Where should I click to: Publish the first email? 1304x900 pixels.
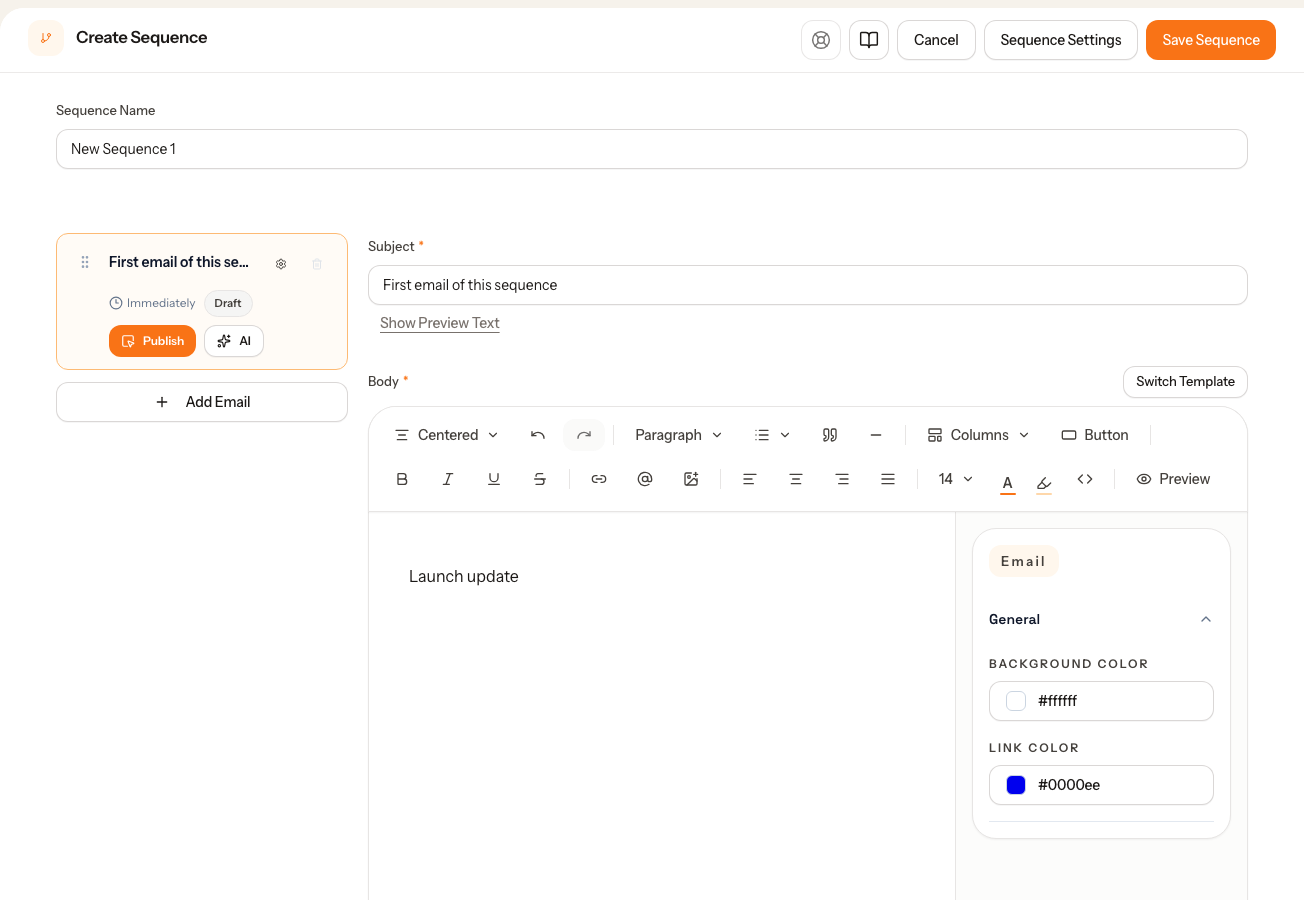click(152, 341)
